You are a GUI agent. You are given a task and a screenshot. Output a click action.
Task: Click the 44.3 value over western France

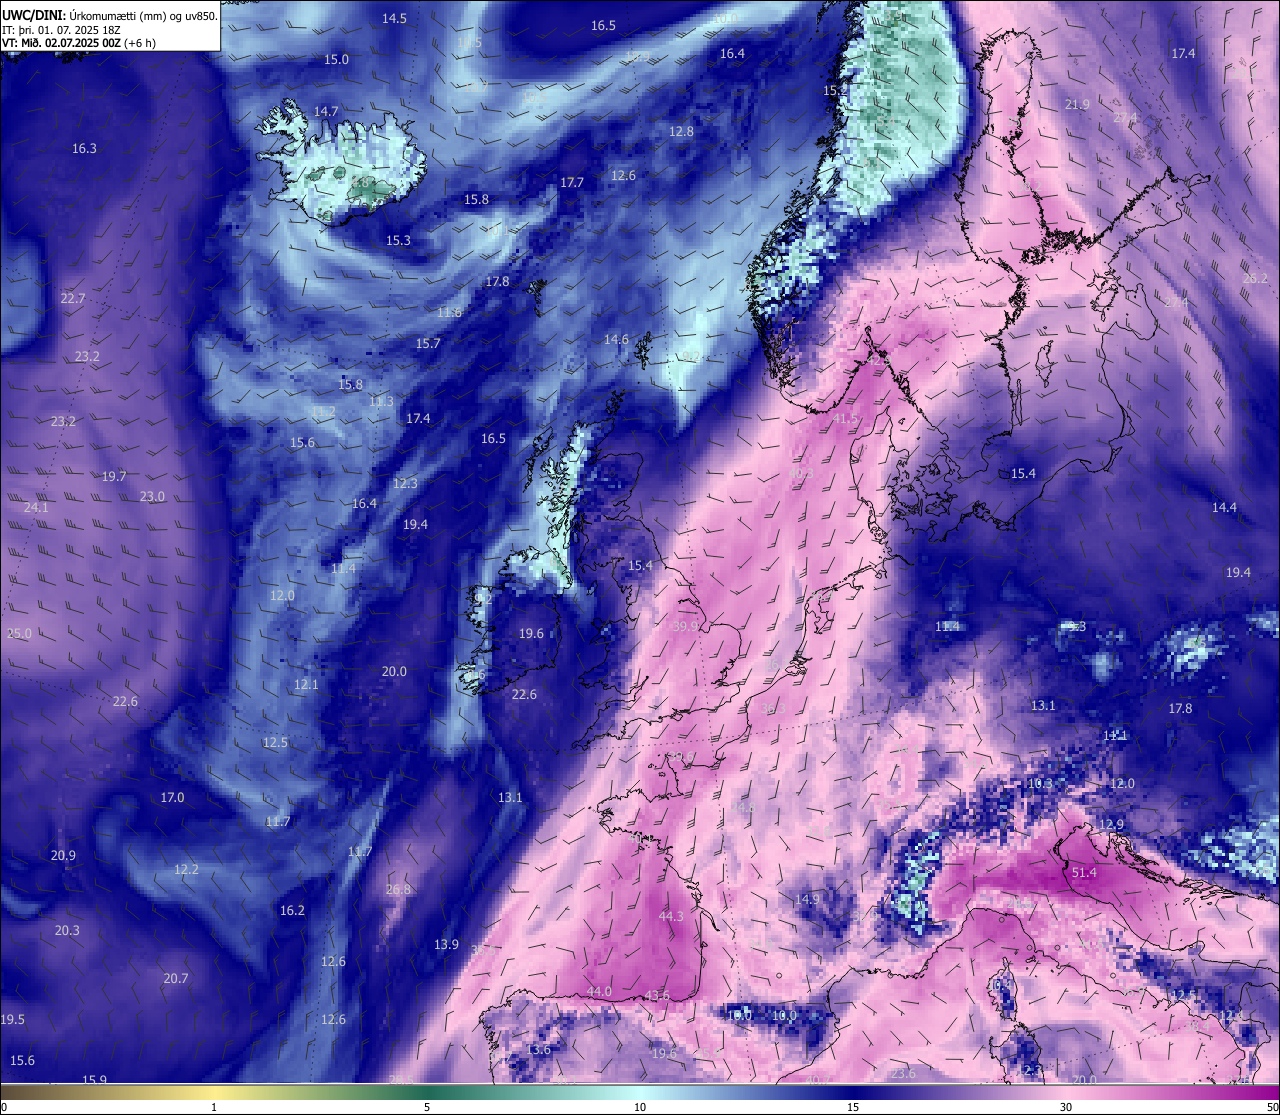coord(671,917)
